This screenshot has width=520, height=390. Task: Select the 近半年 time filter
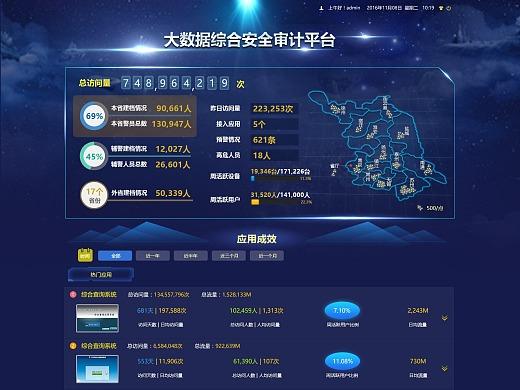[x=191, y=256]
